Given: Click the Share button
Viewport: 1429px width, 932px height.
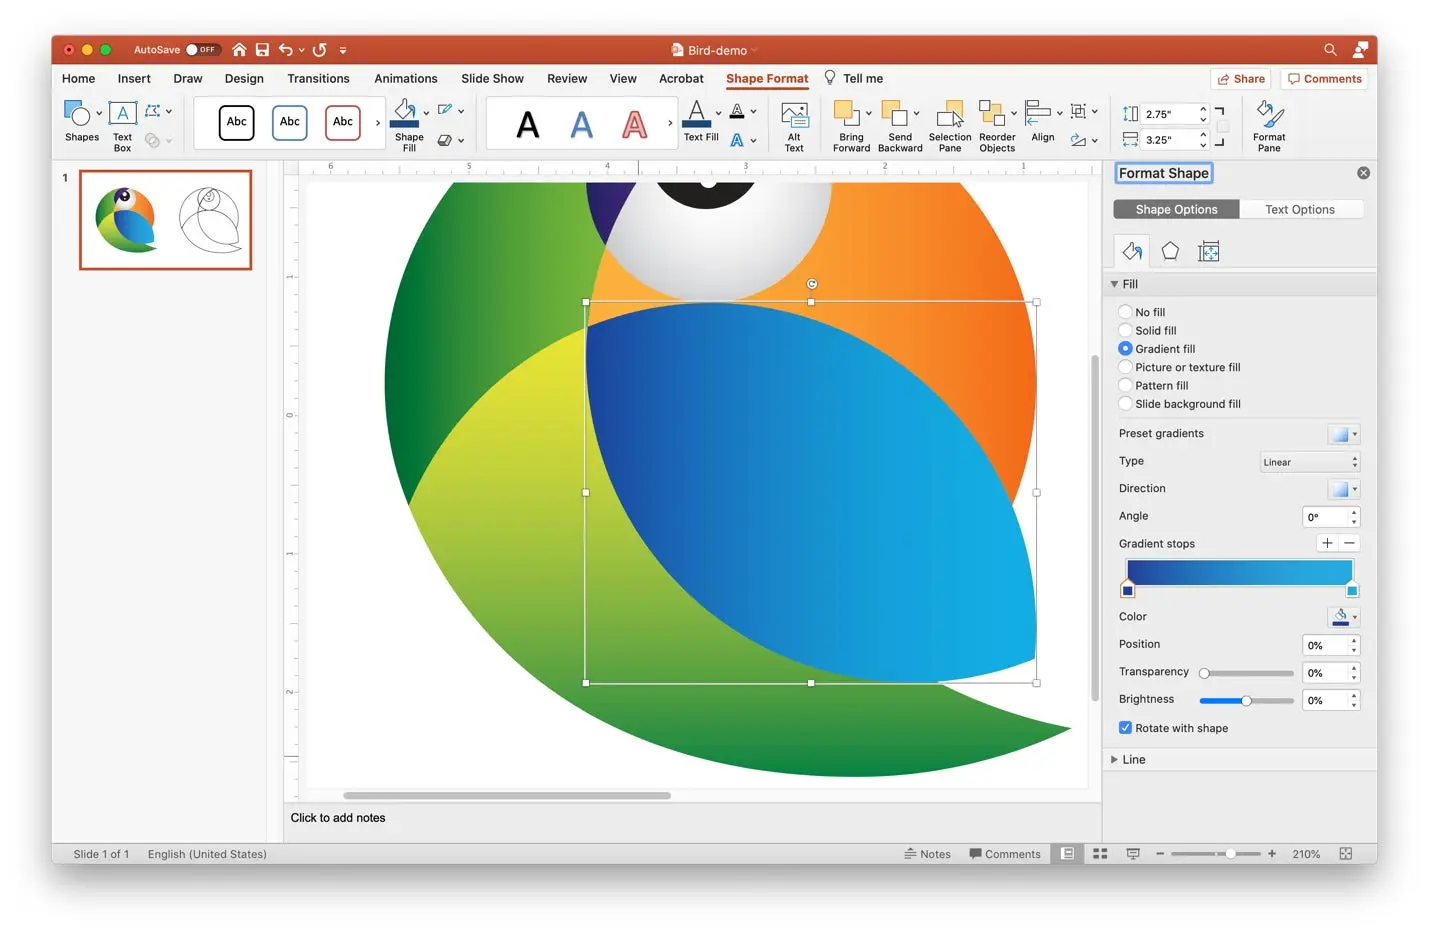Looking at the screenshot, I should point(1240,78).
